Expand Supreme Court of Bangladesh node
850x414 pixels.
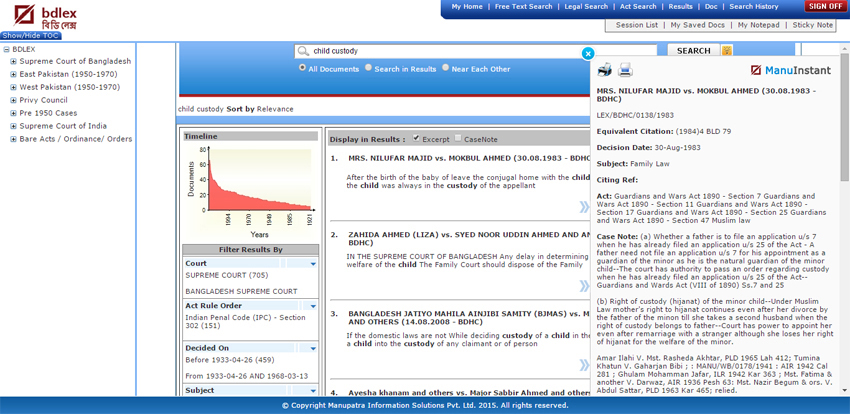[14, 61]
